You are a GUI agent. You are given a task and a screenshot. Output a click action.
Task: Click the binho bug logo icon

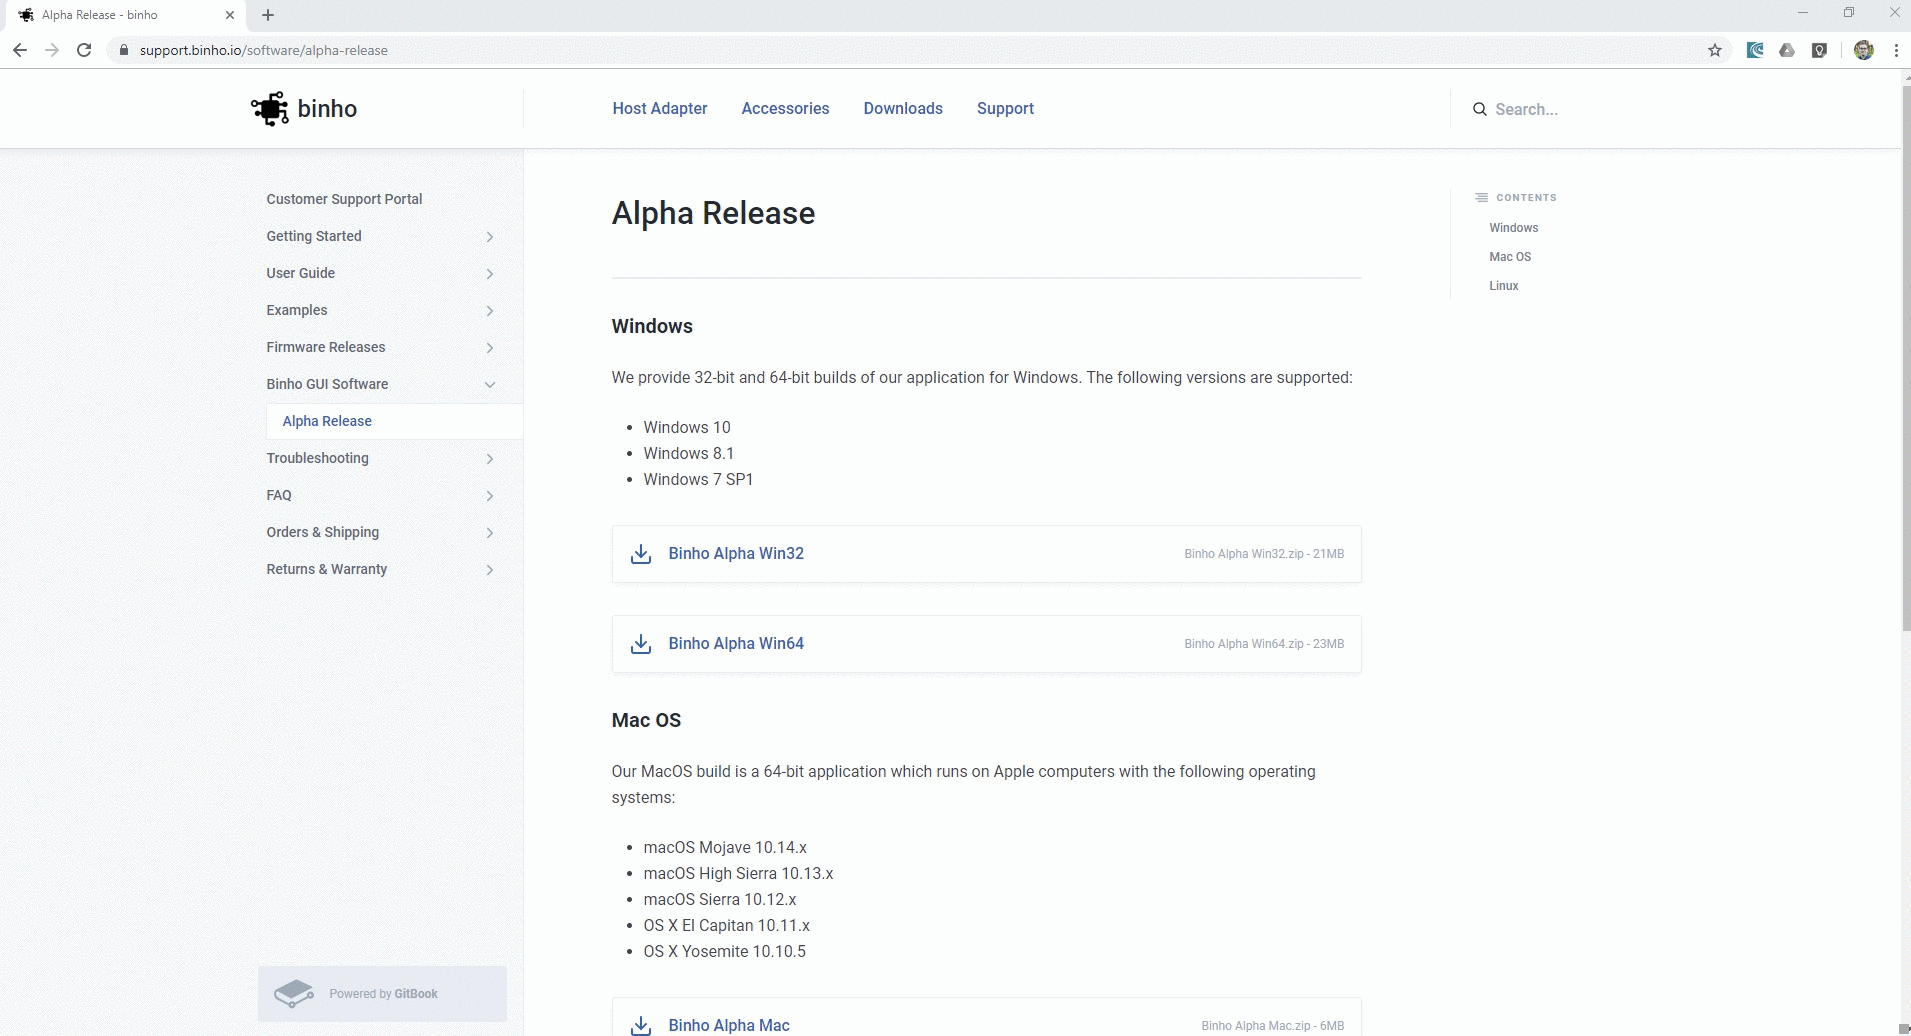270,109
